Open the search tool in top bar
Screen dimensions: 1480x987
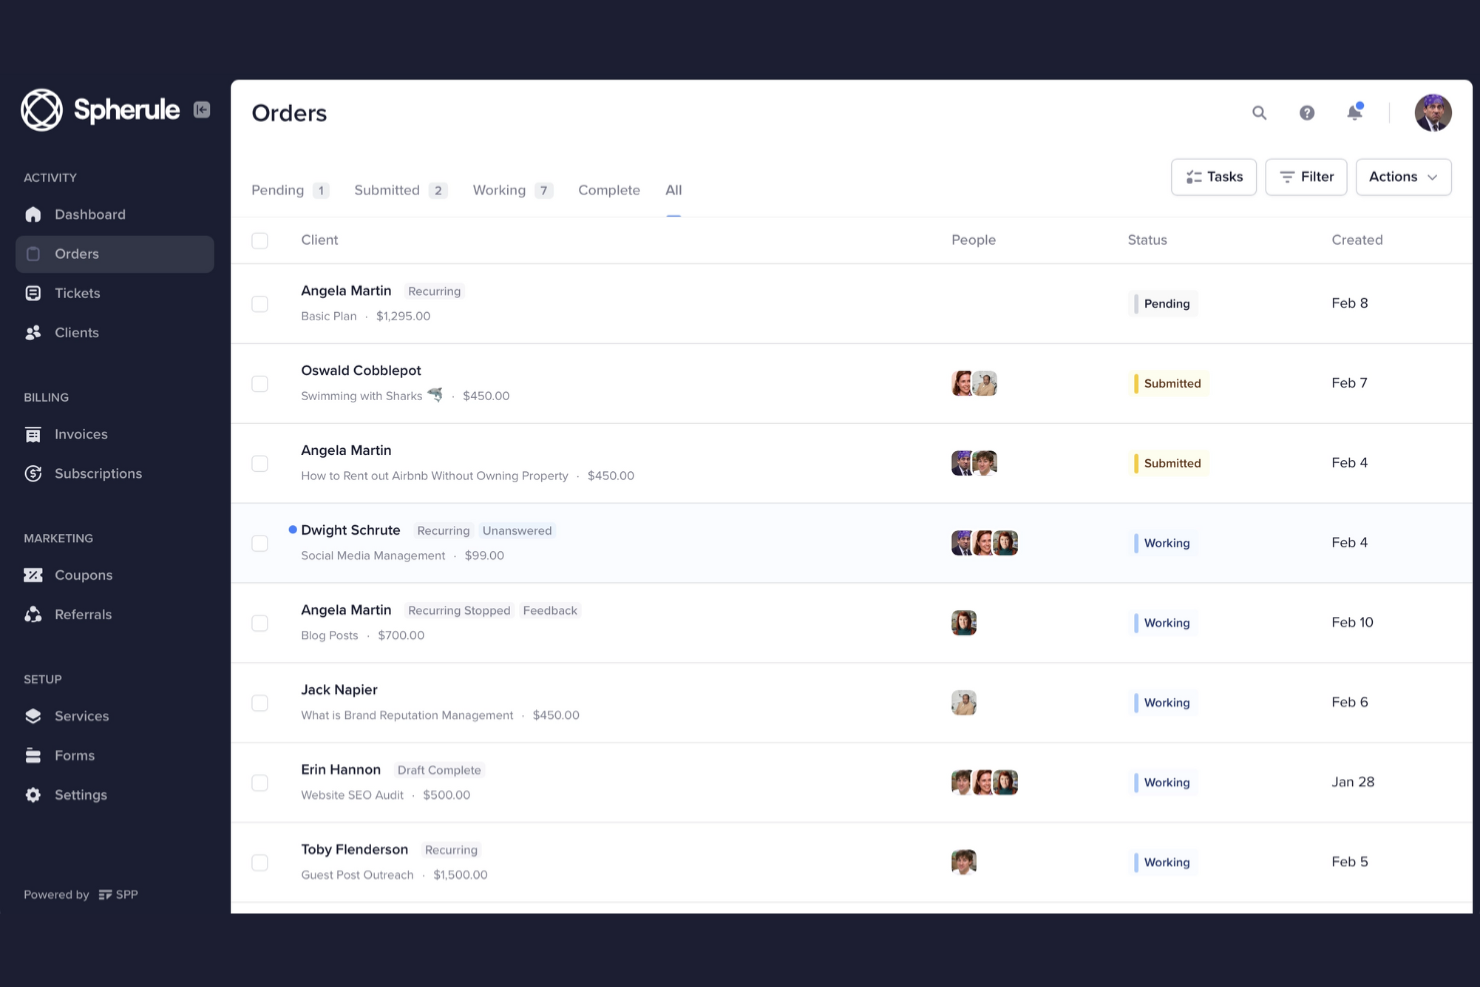(x=1259, y=113)
